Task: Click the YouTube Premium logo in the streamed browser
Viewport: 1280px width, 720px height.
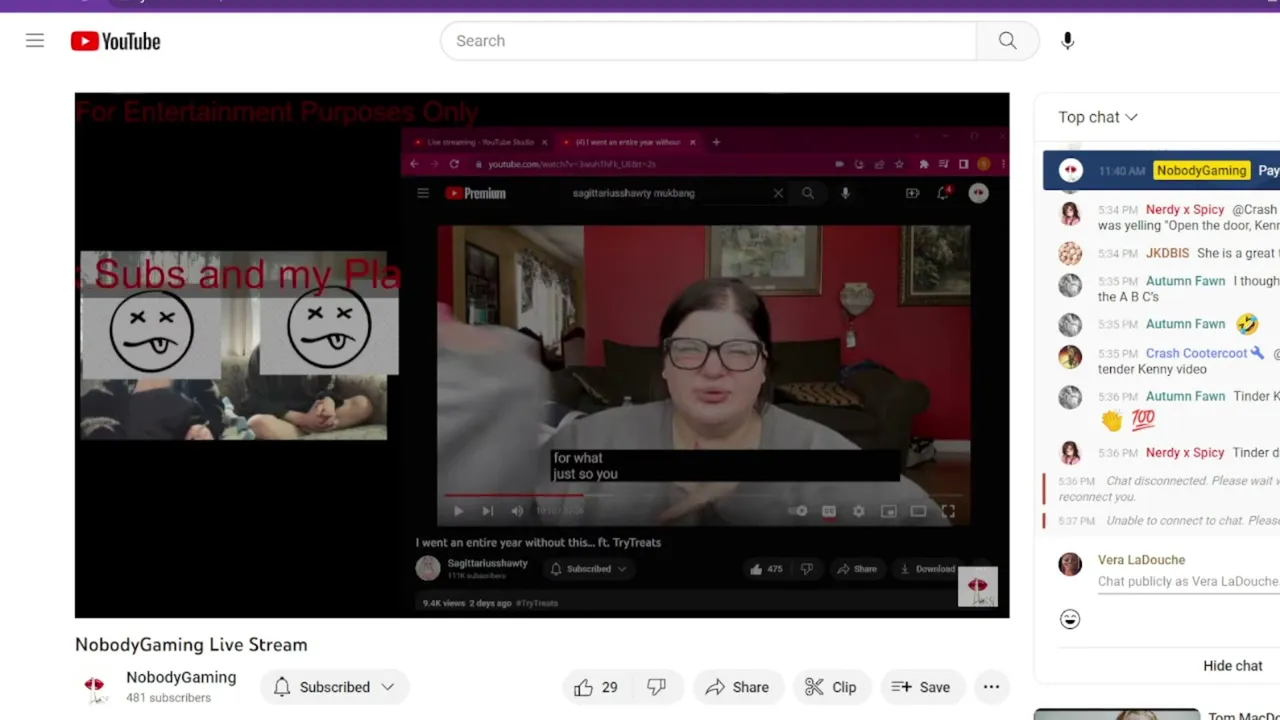Action: tap(476, 193)
